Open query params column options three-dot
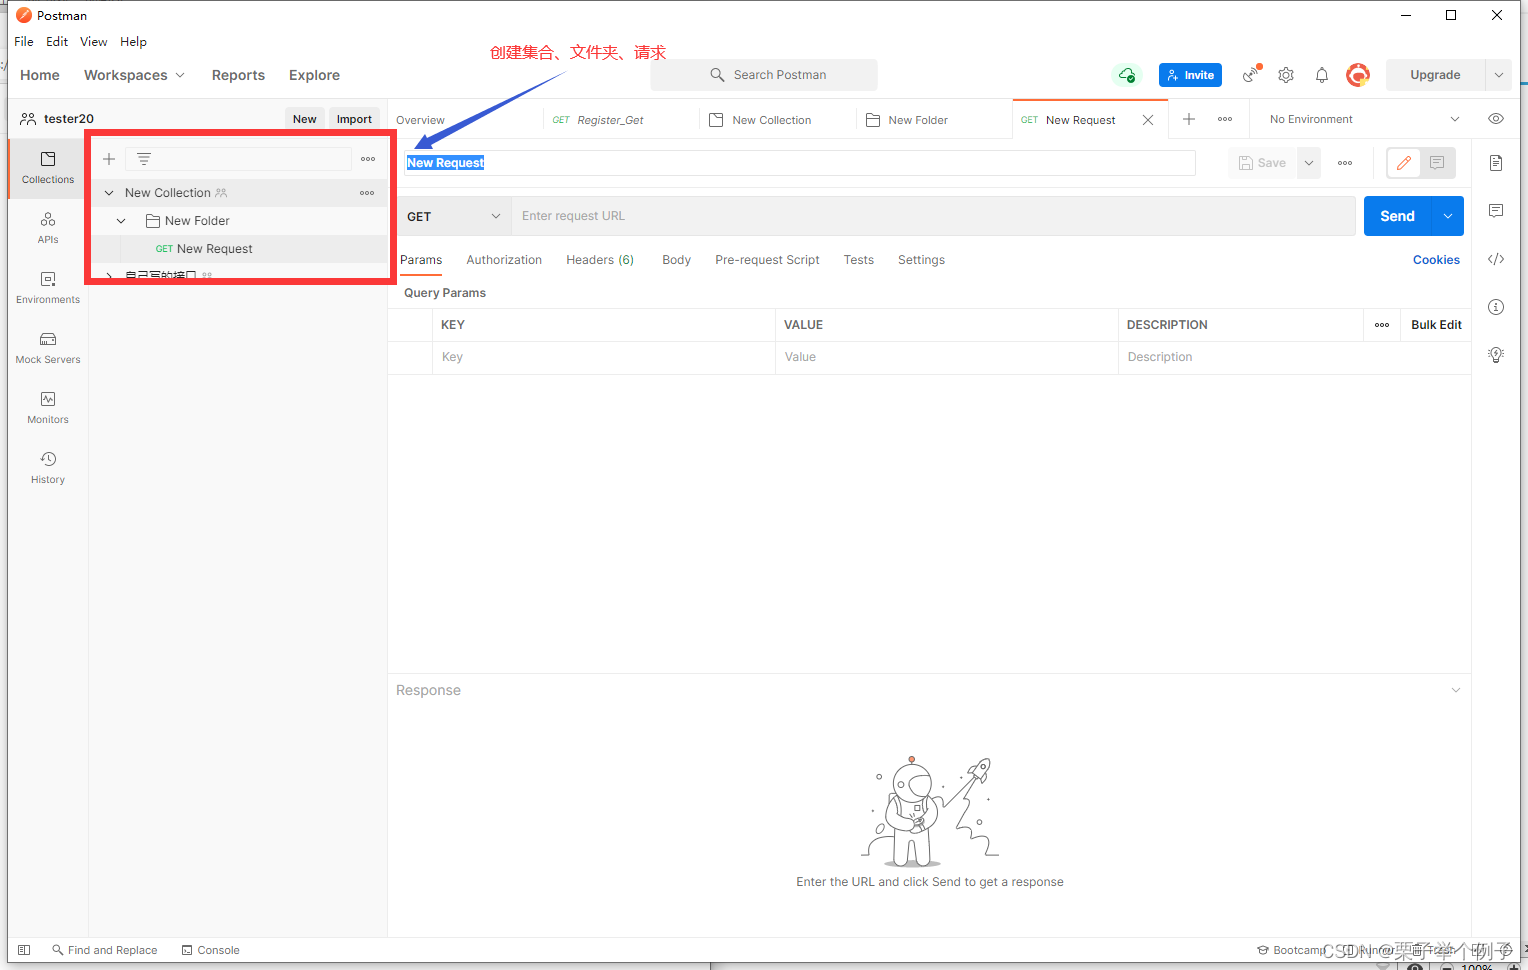 coord(1382,325)
